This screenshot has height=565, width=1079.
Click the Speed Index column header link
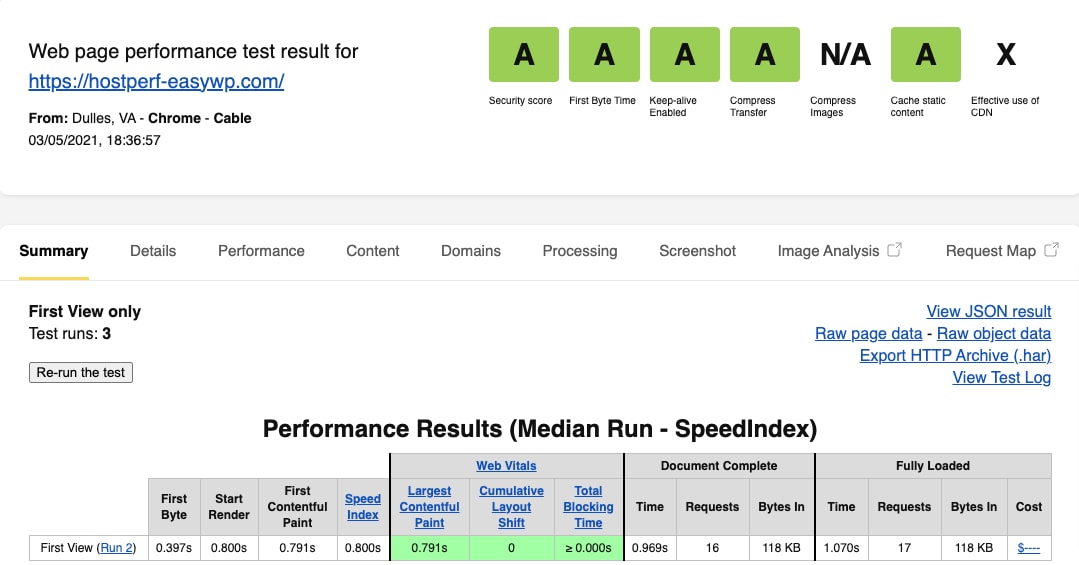pyautogui.click(x=363, y=507)
